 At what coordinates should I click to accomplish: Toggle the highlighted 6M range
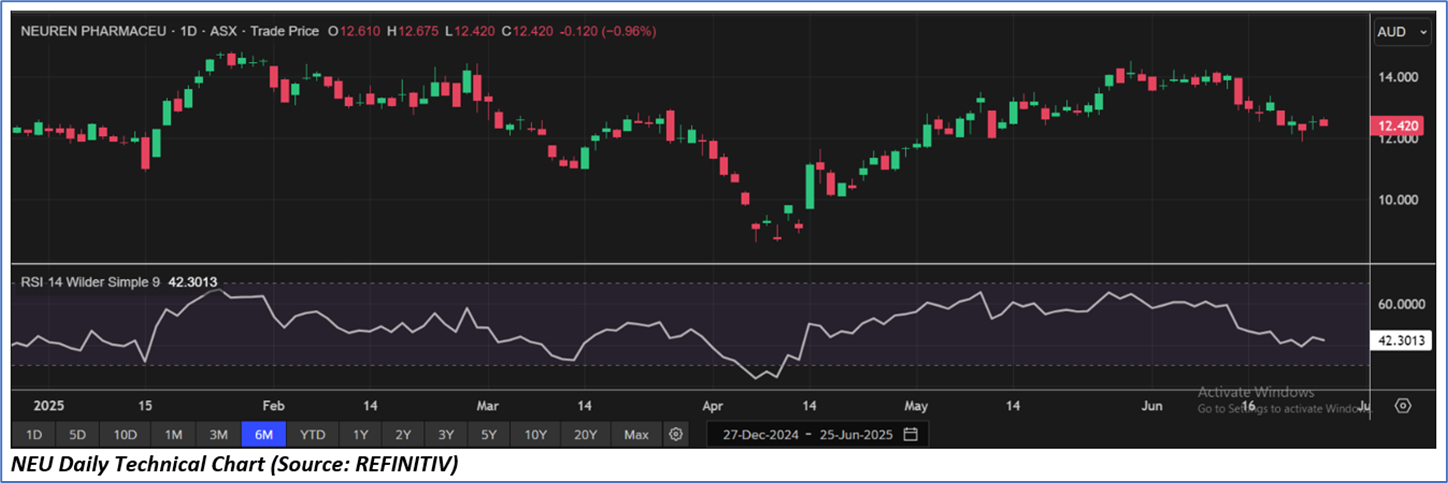tap(264, 434)
